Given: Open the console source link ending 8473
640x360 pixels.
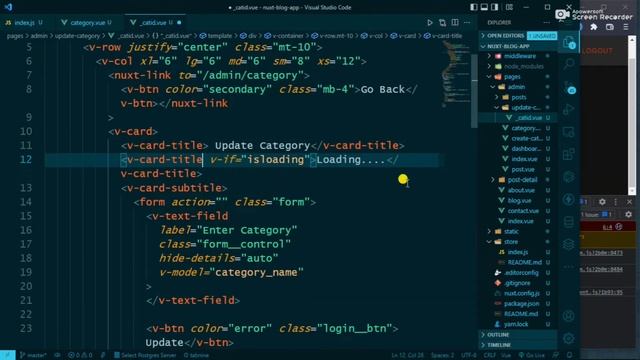Looking at the screenshot, I should click(602, 253).
